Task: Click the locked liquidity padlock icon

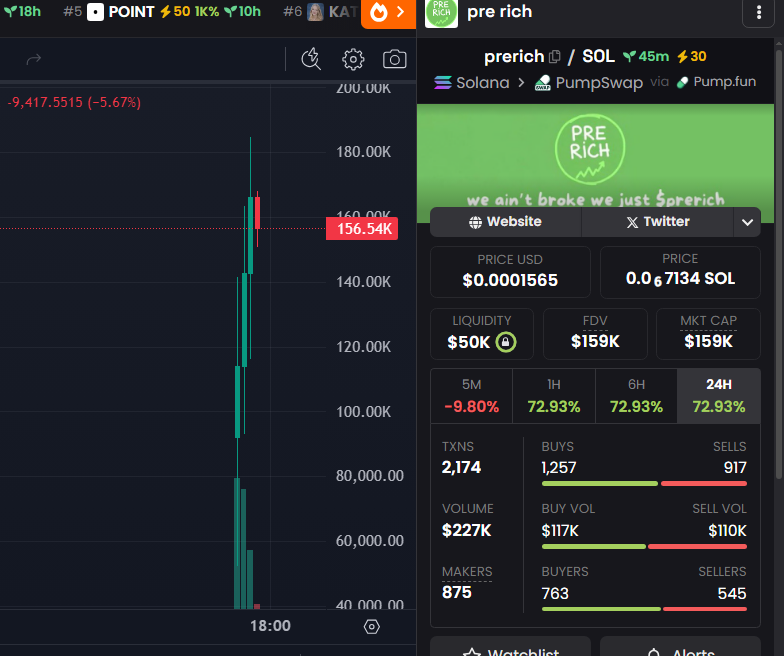Action: [506, 342]
